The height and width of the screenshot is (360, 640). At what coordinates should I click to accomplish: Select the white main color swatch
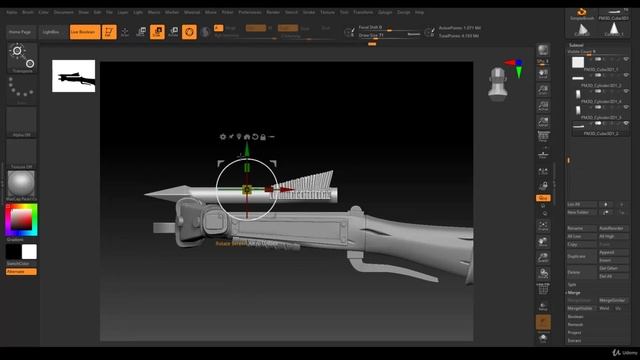(29, 252)
